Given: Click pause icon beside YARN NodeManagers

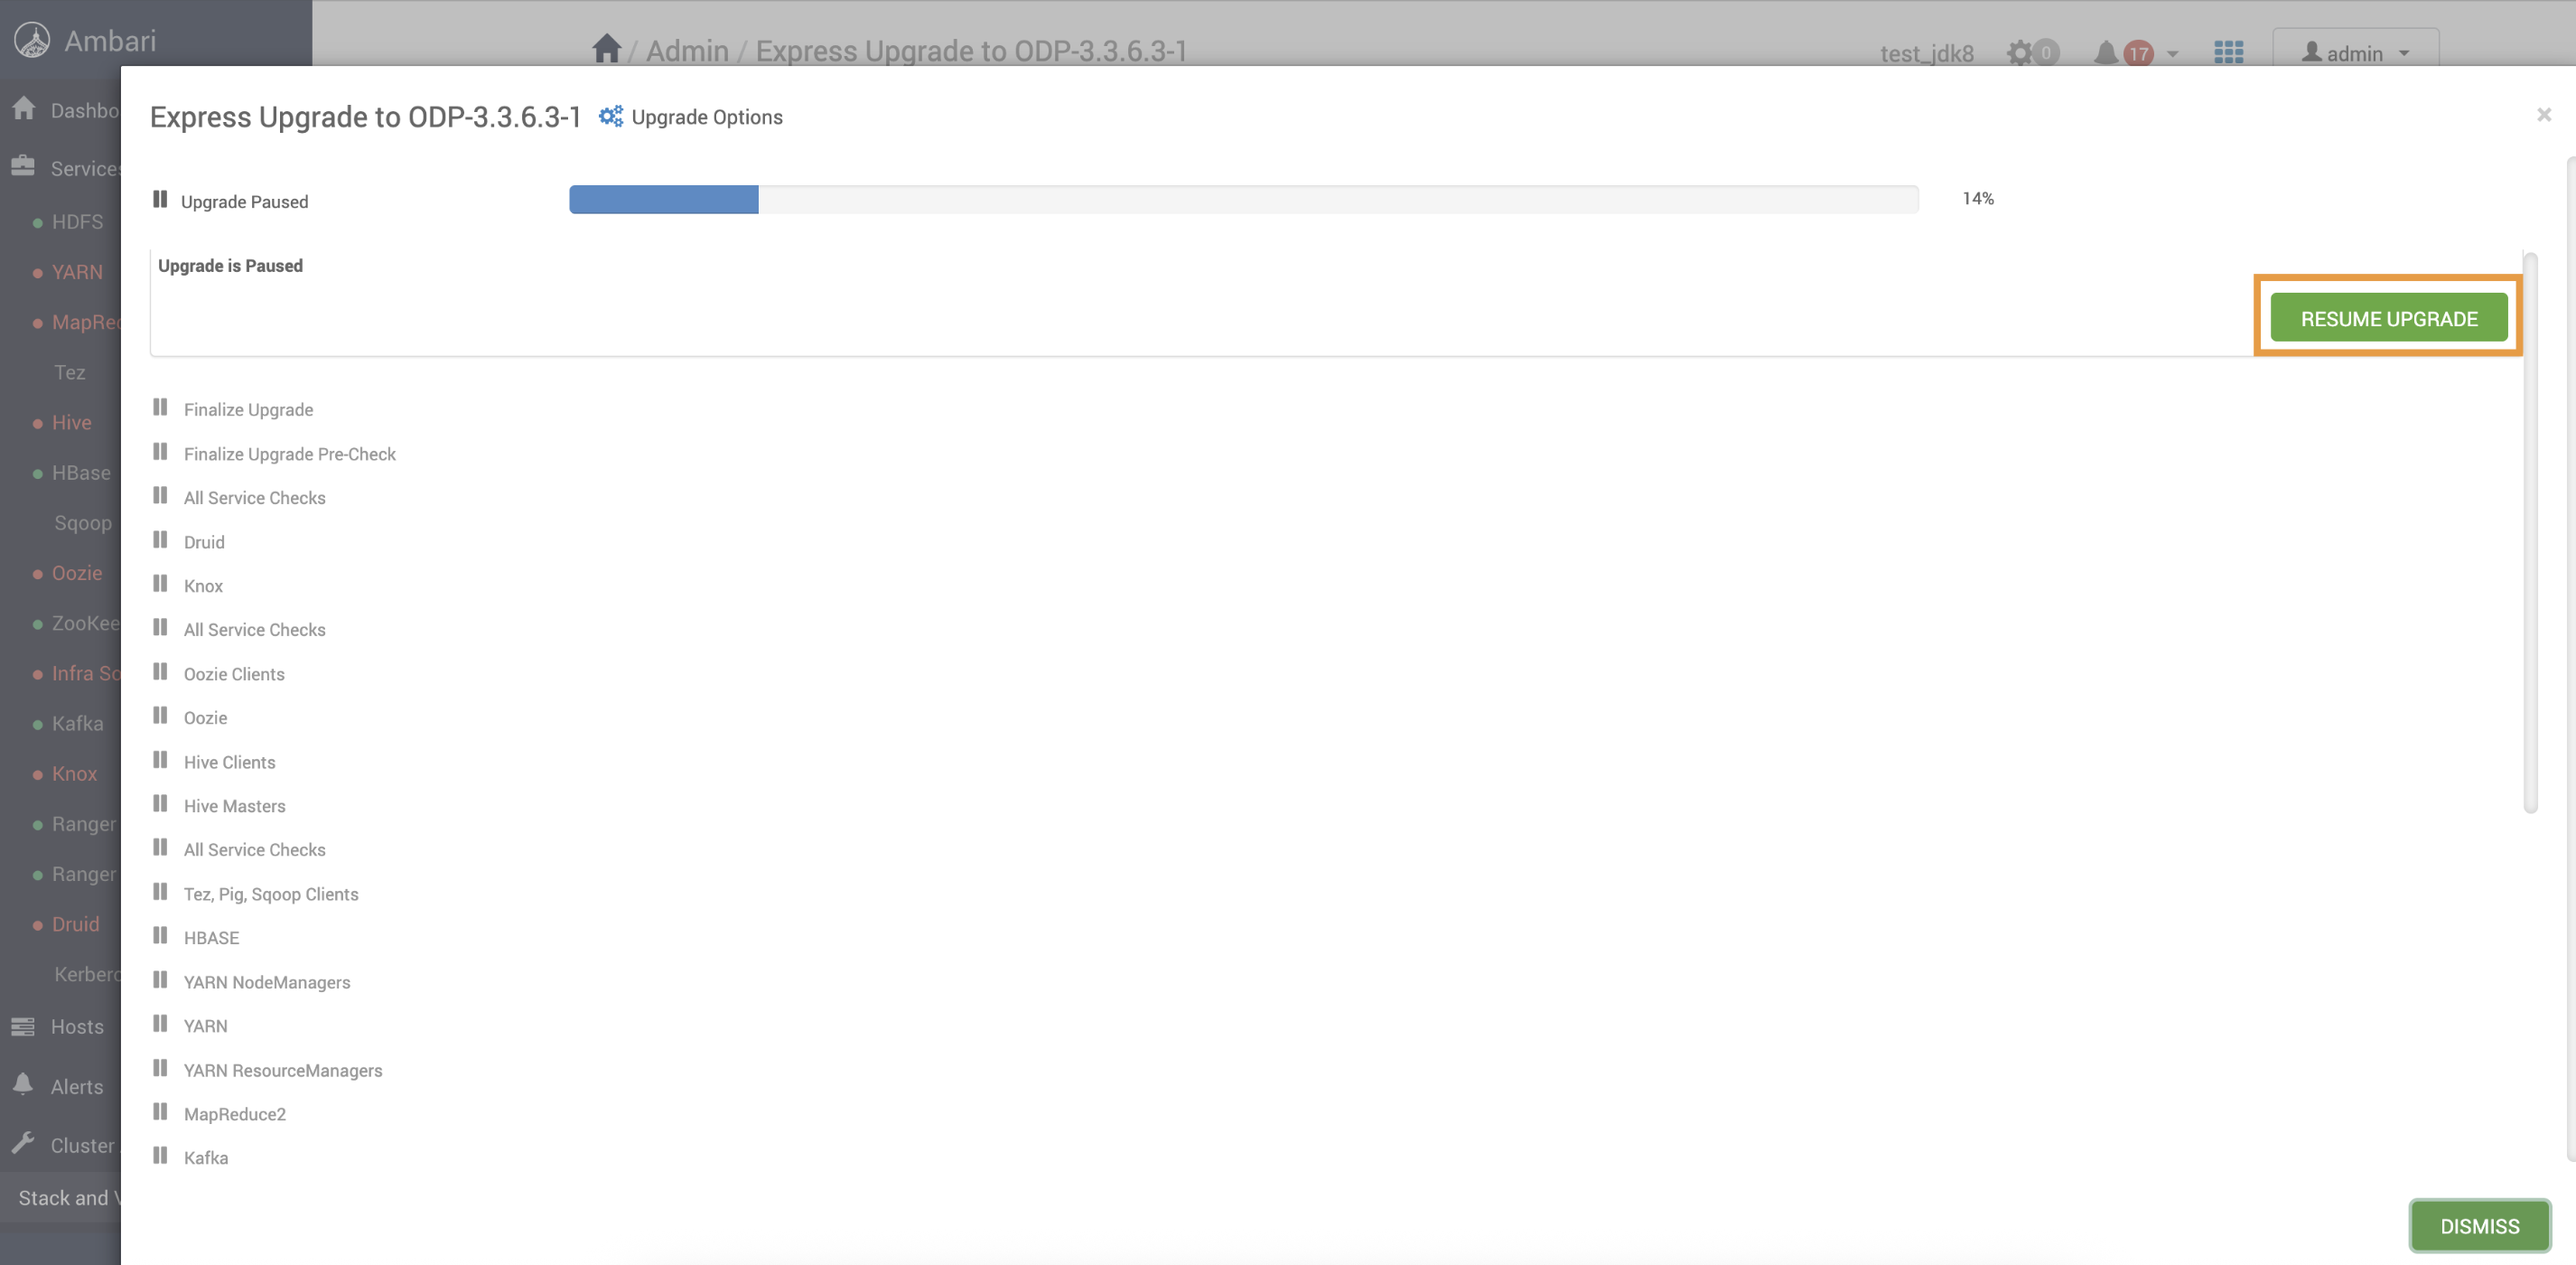Looking at the screenshot, I should (x=160, y=979).
